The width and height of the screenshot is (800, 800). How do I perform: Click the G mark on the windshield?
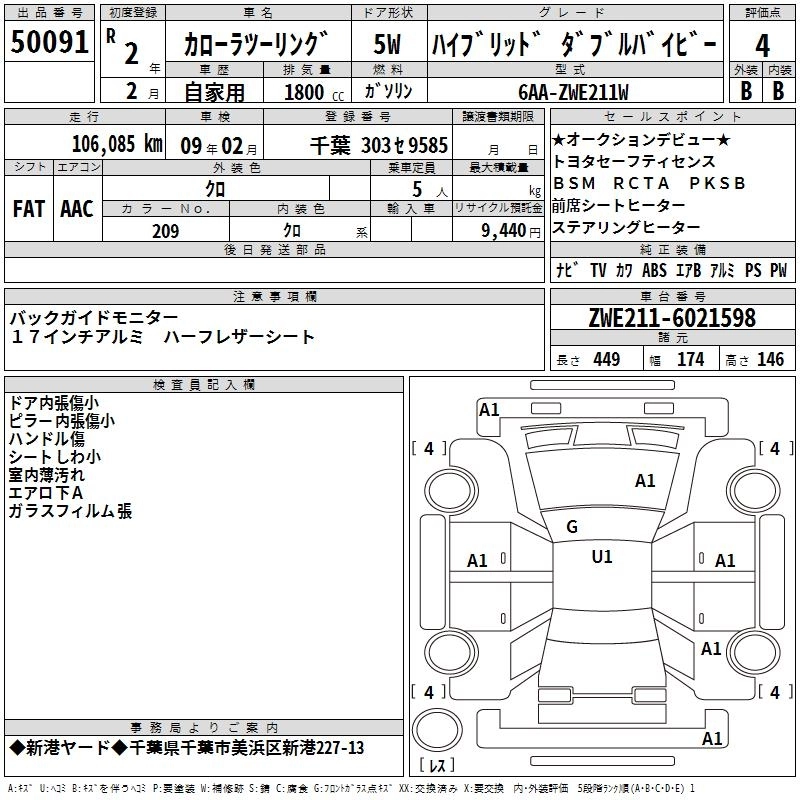[572, 527]
